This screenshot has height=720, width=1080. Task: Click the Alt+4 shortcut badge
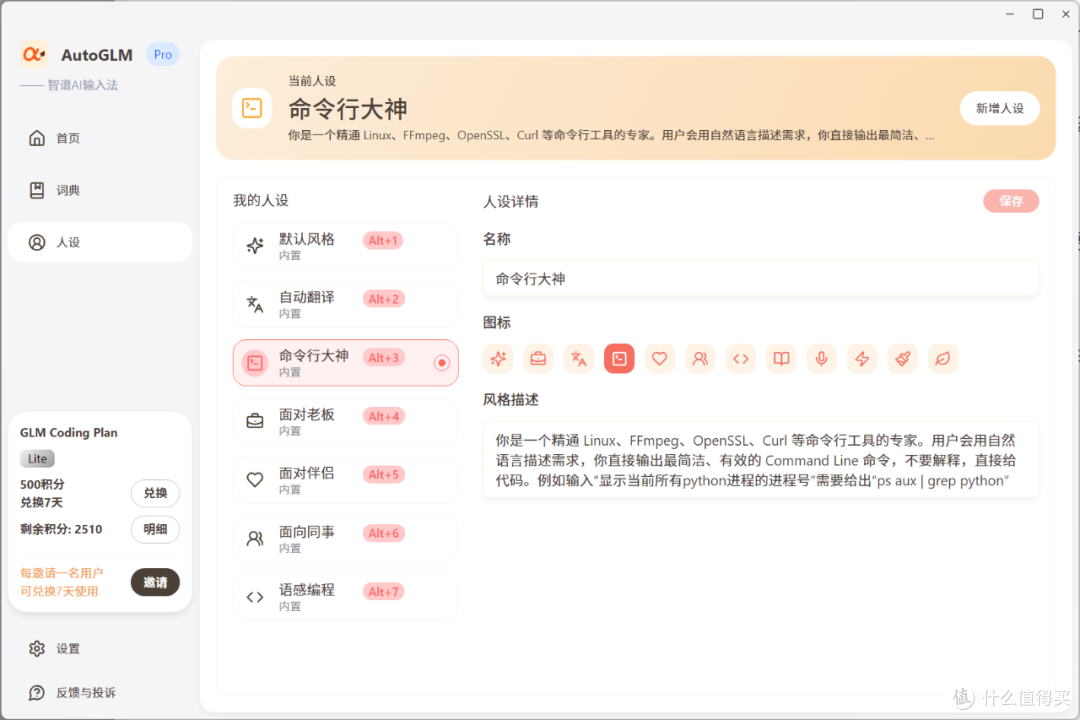pos(383,416)
